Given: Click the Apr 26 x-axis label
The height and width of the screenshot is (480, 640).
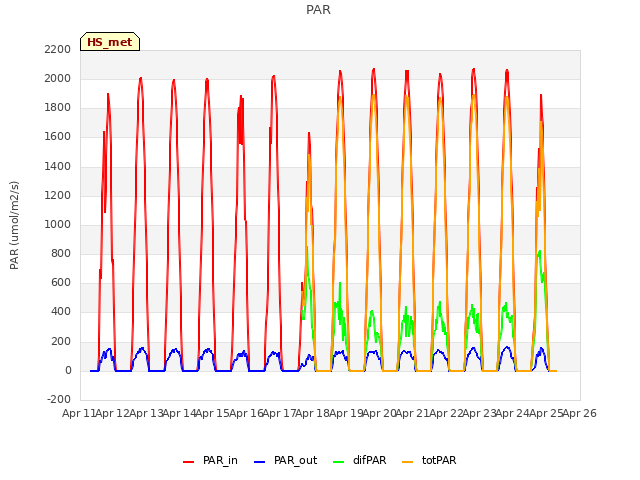Looking at the screenshot, I should coord(580,413).
